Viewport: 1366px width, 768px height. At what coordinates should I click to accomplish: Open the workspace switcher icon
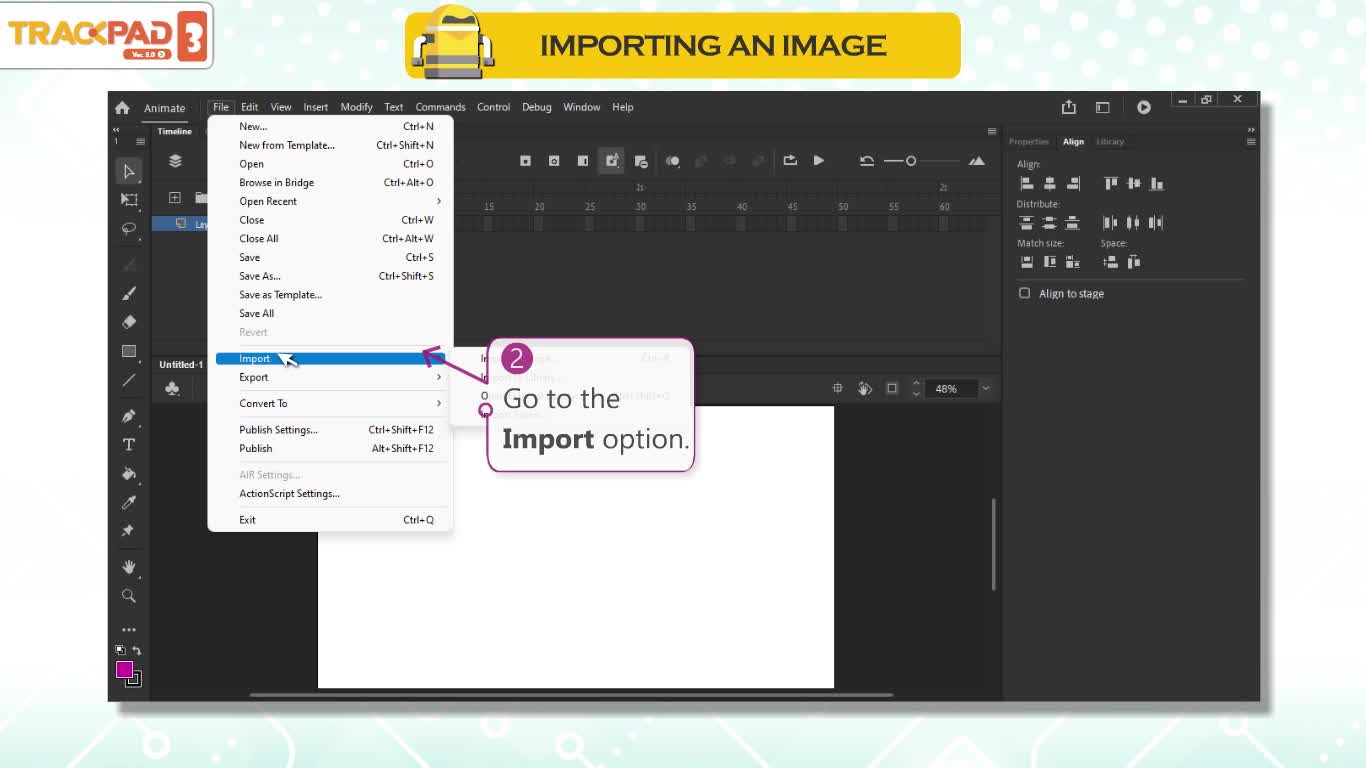click(1102, 107)
